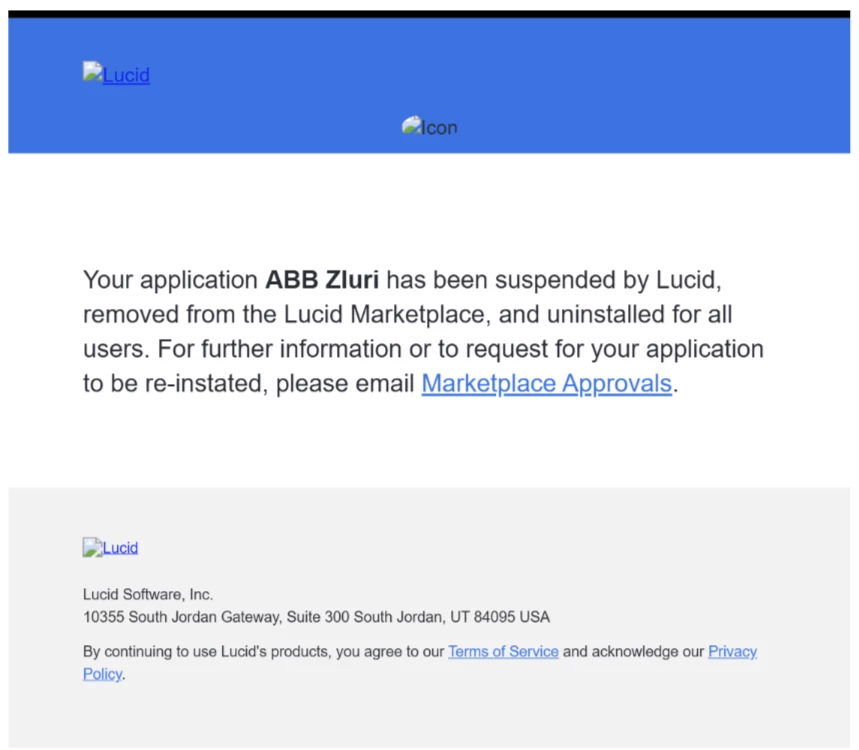Click the broken Icon image in header
Image resolution: width=859 pixels, height=750 pixels.
[x=430, y=127]
